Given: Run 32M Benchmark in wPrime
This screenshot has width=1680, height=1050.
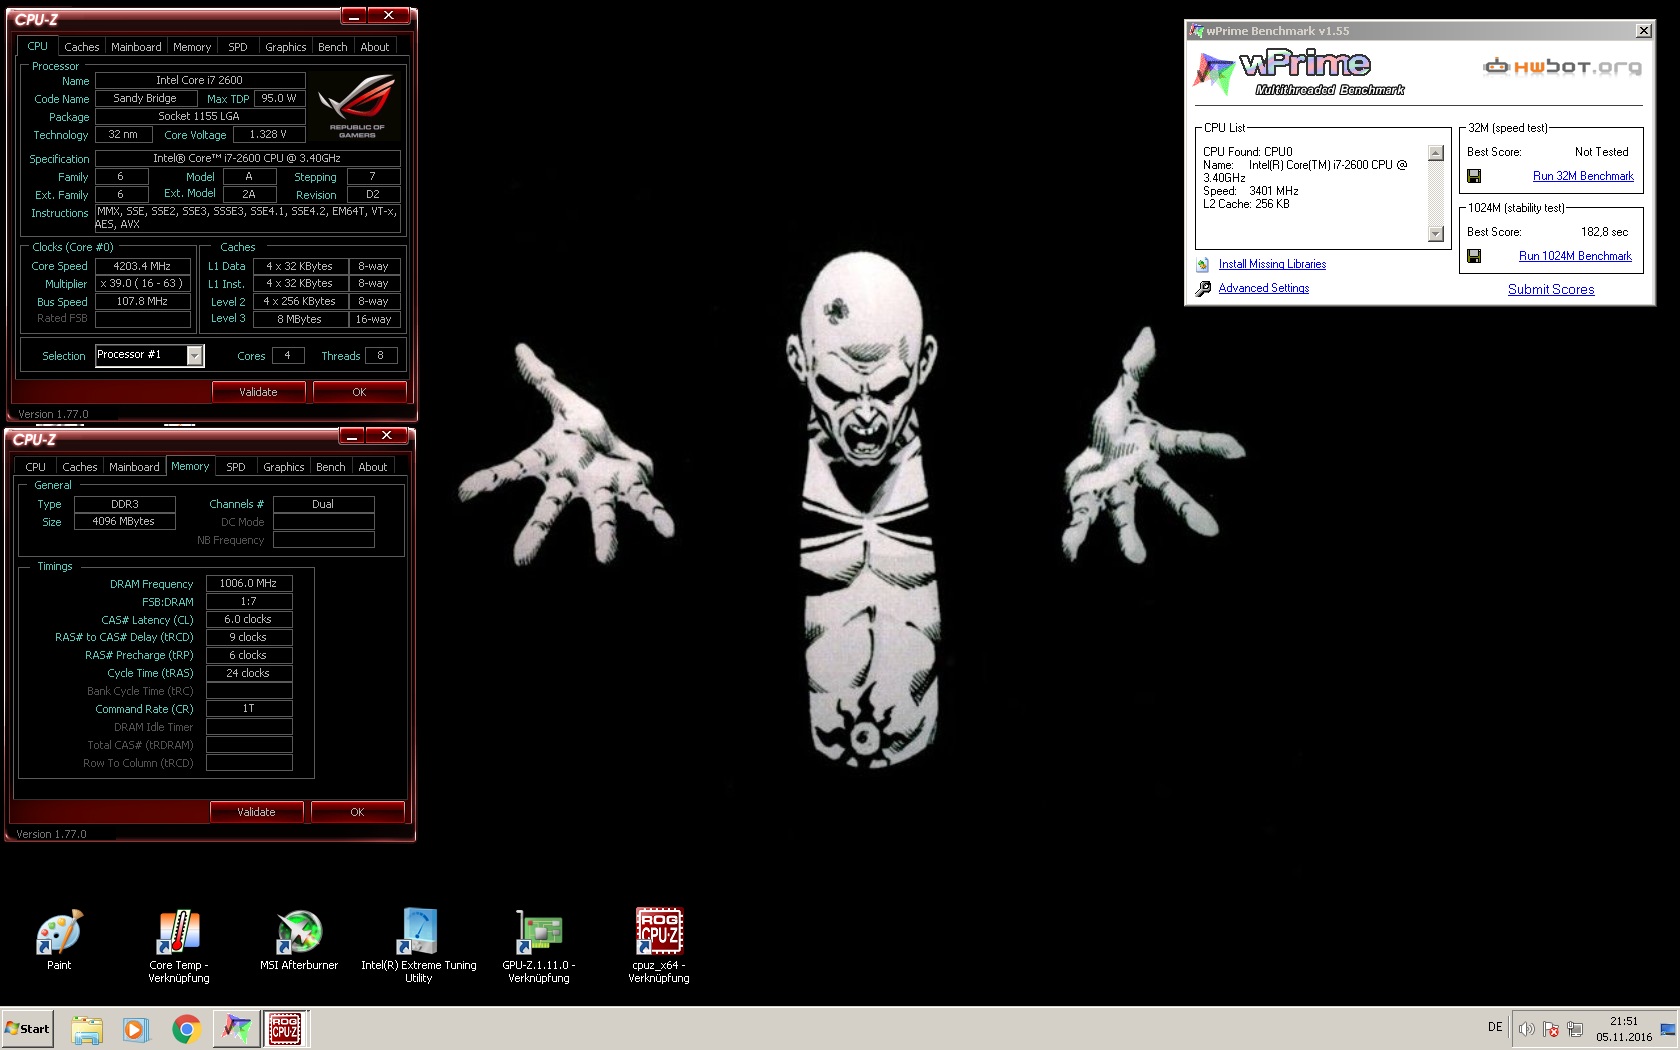Looking at the screenshot, I should tap(1583, 176).
